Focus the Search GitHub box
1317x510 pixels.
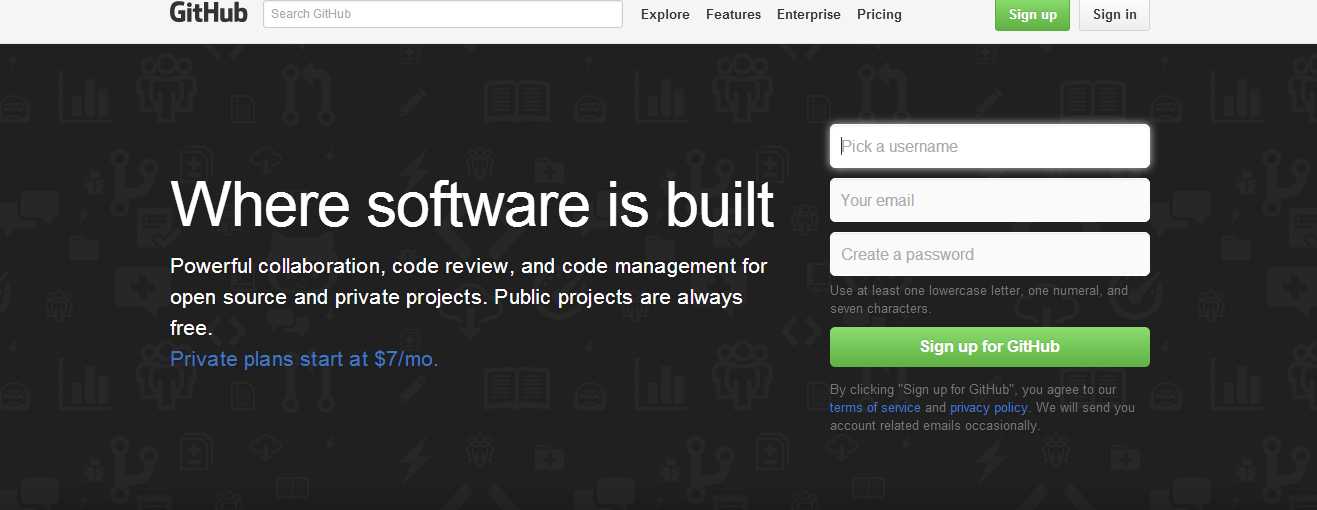443,14
